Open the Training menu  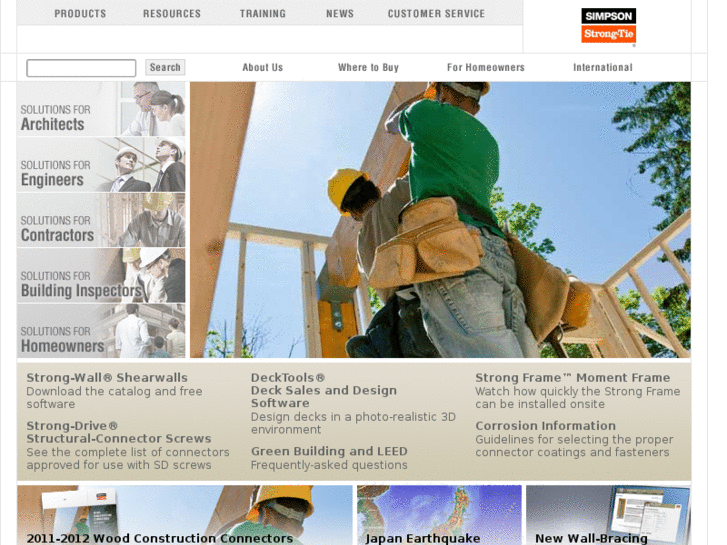[x=262, y=14]
